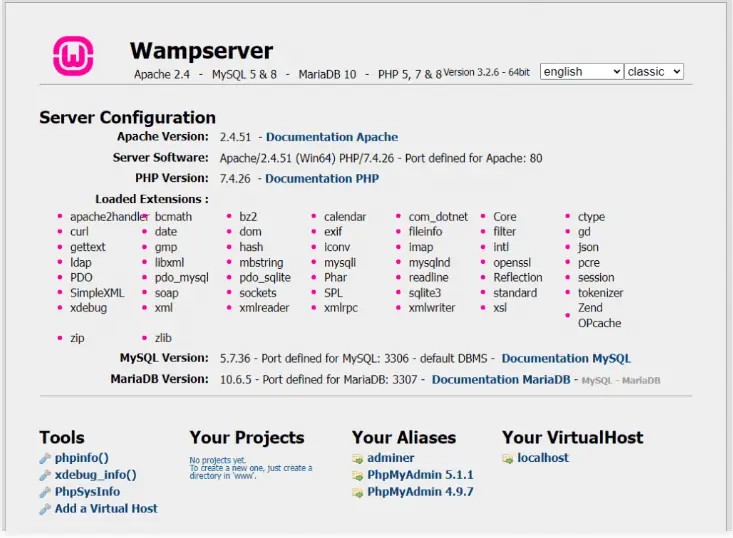Image resolution: width=733 pixels, height=538 pixels.
Task: Open the classic theme dropdown
Action: click(654, 72)
